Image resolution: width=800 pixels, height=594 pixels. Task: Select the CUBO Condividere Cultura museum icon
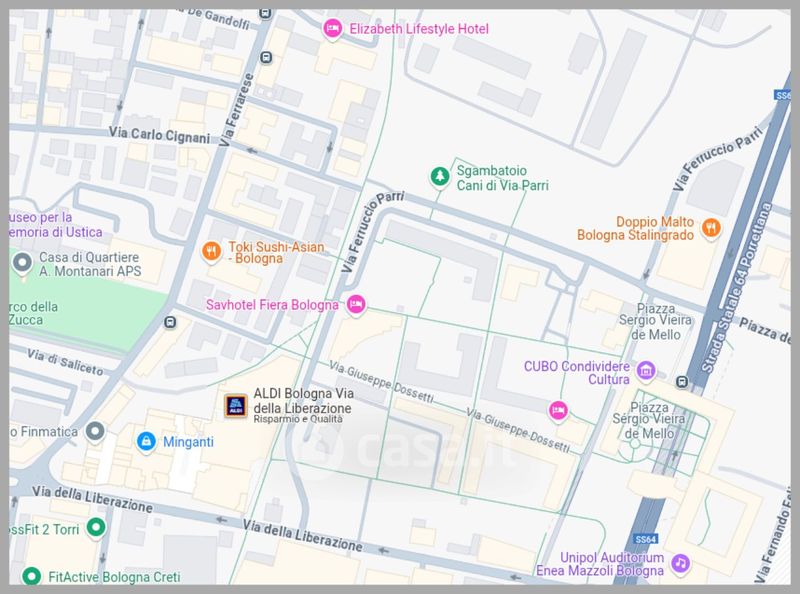point(646,370)
